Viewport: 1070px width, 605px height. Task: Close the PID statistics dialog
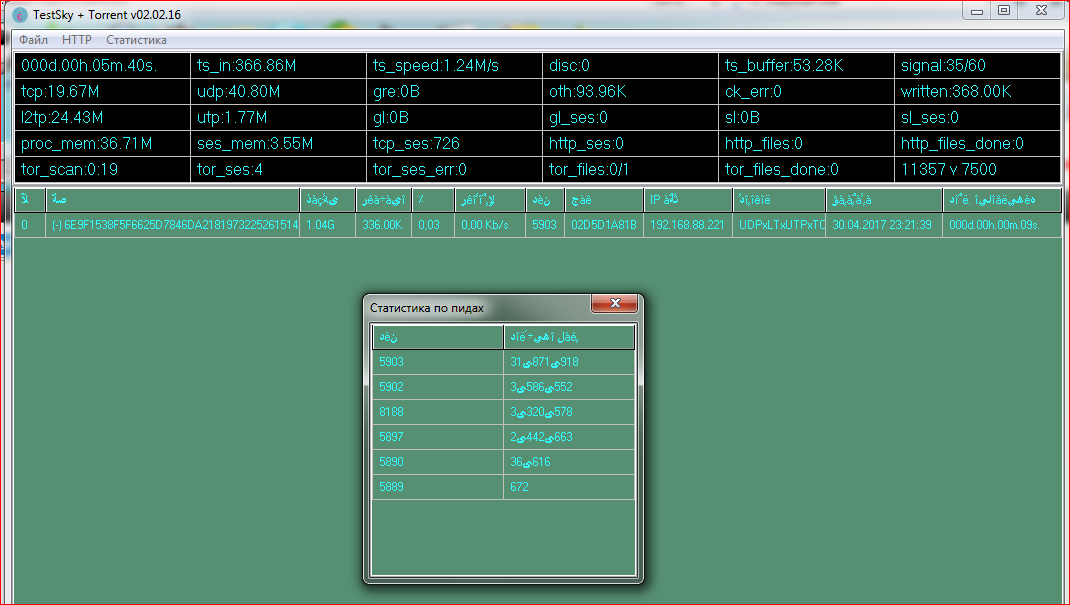[x=615, y=304]
